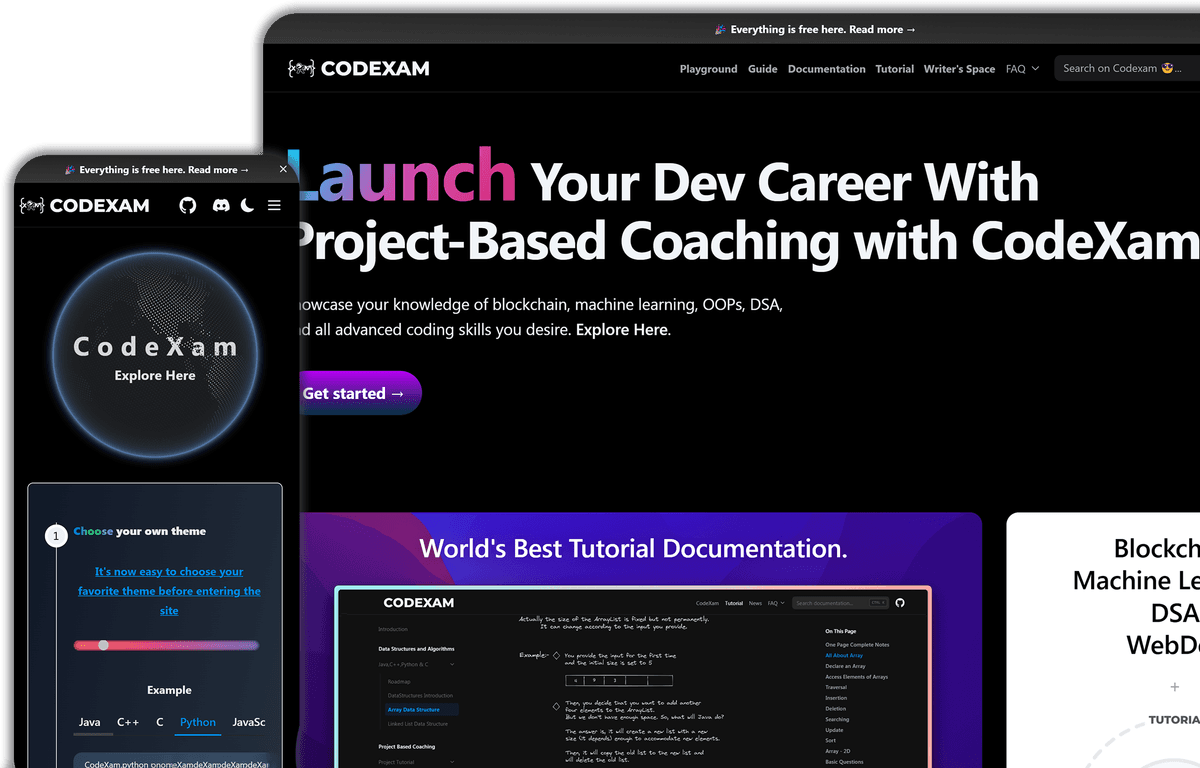
Task: Open News in documentation preview header
Action: 755,603
